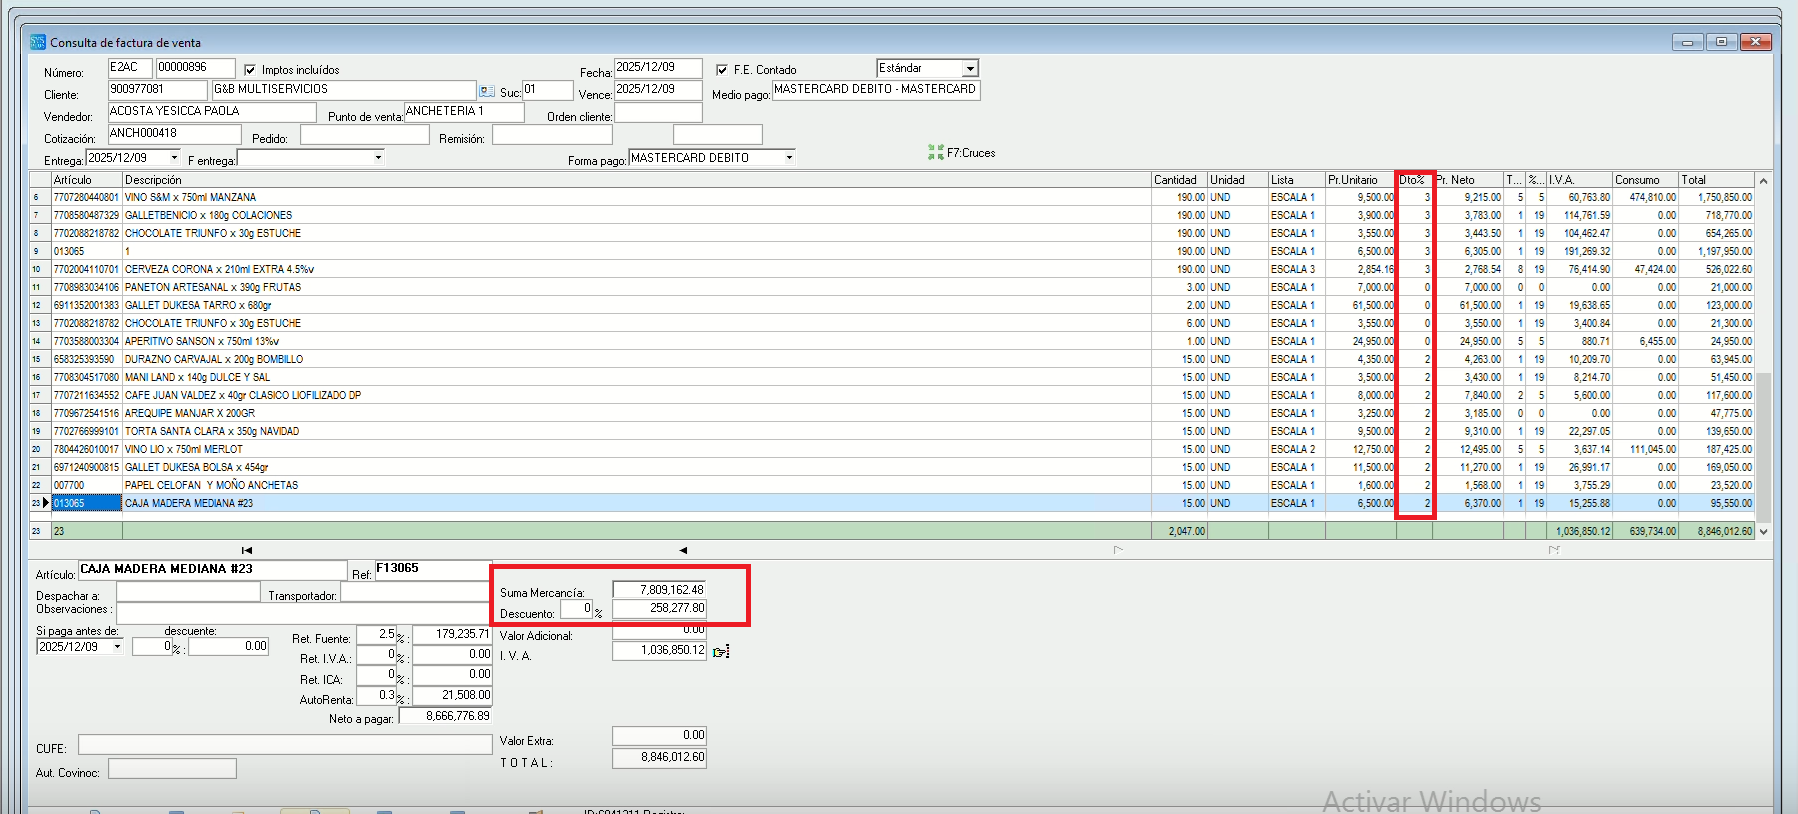Expand the F entrega dropdown

[x=378, y=158]
